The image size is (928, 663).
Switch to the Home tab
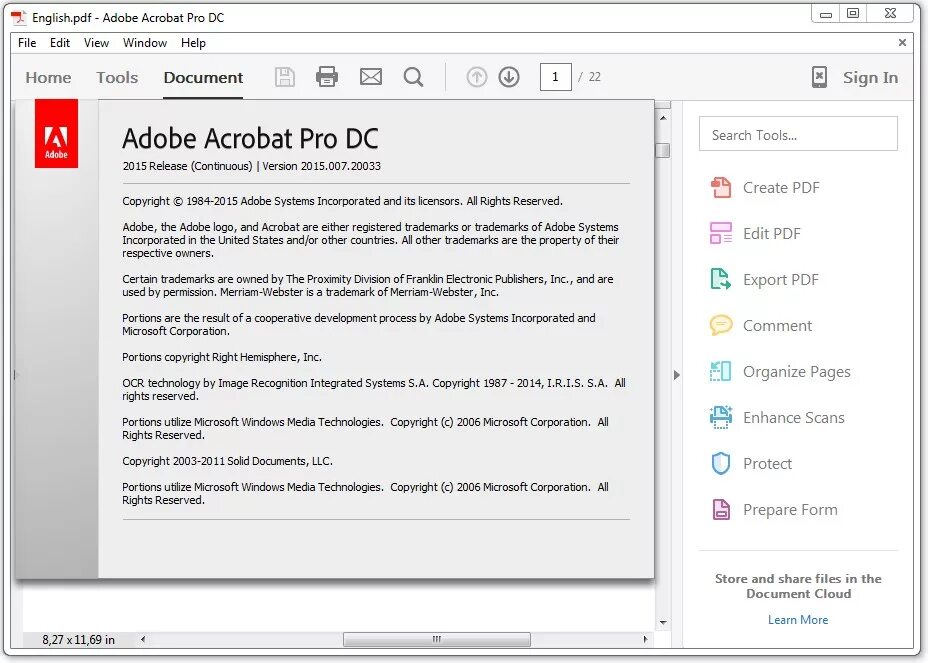(48, 78)
